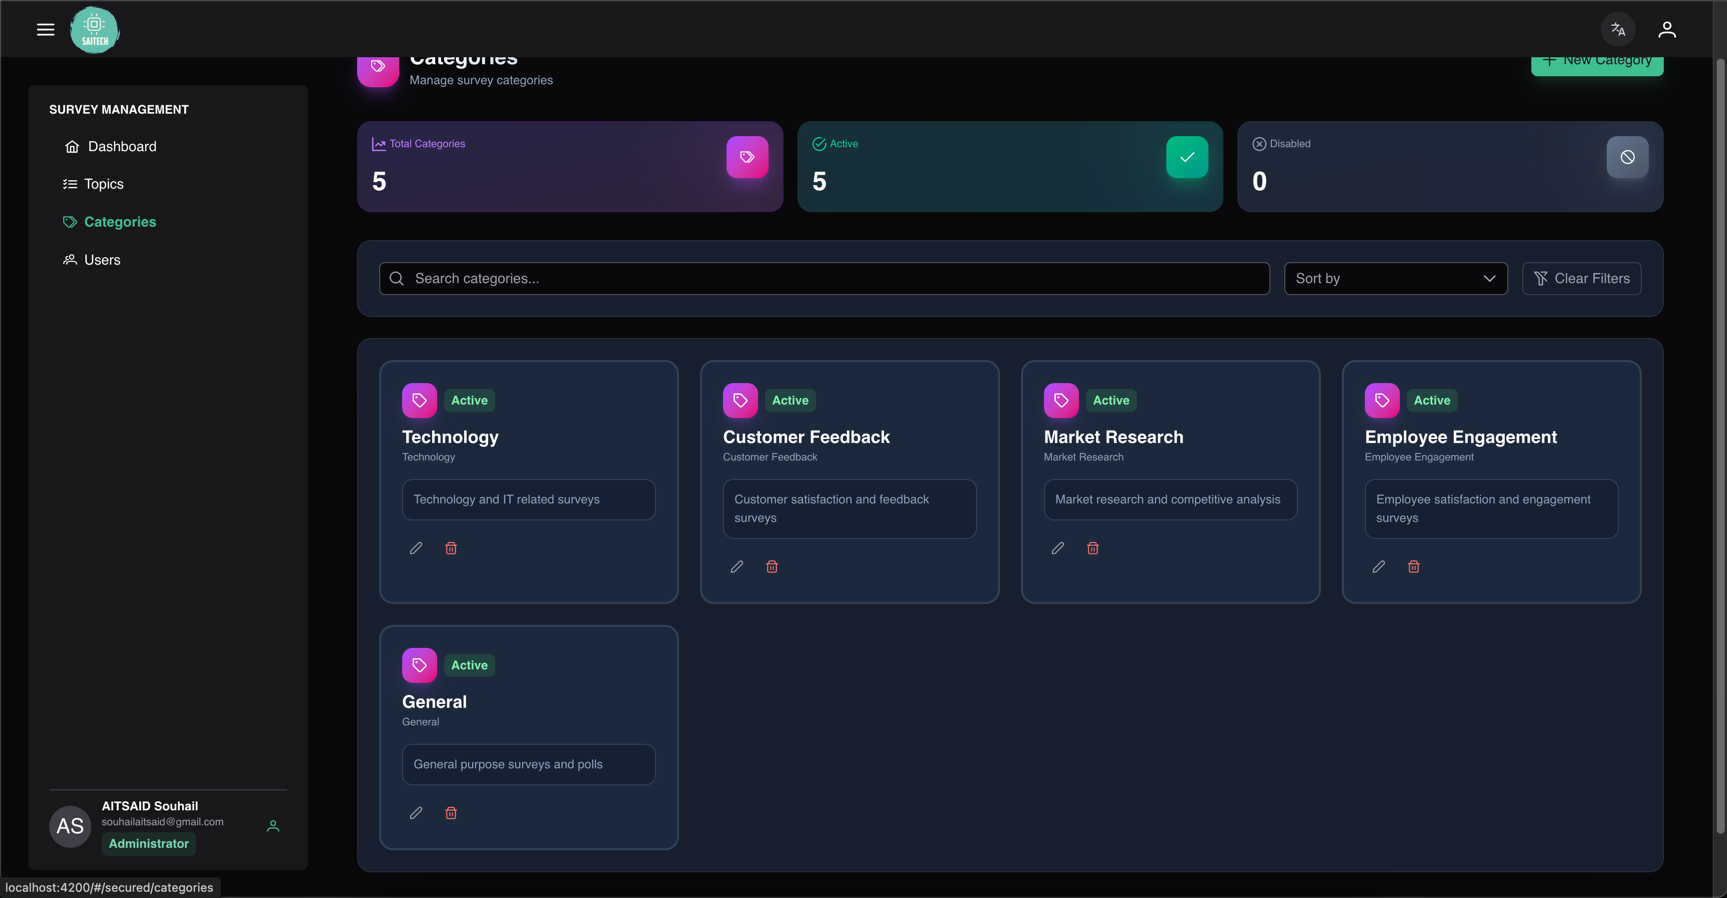Click 'Market research and competitive analysis' description
The width and height of the screenshot is (1727, 898).
(1167, 500)
